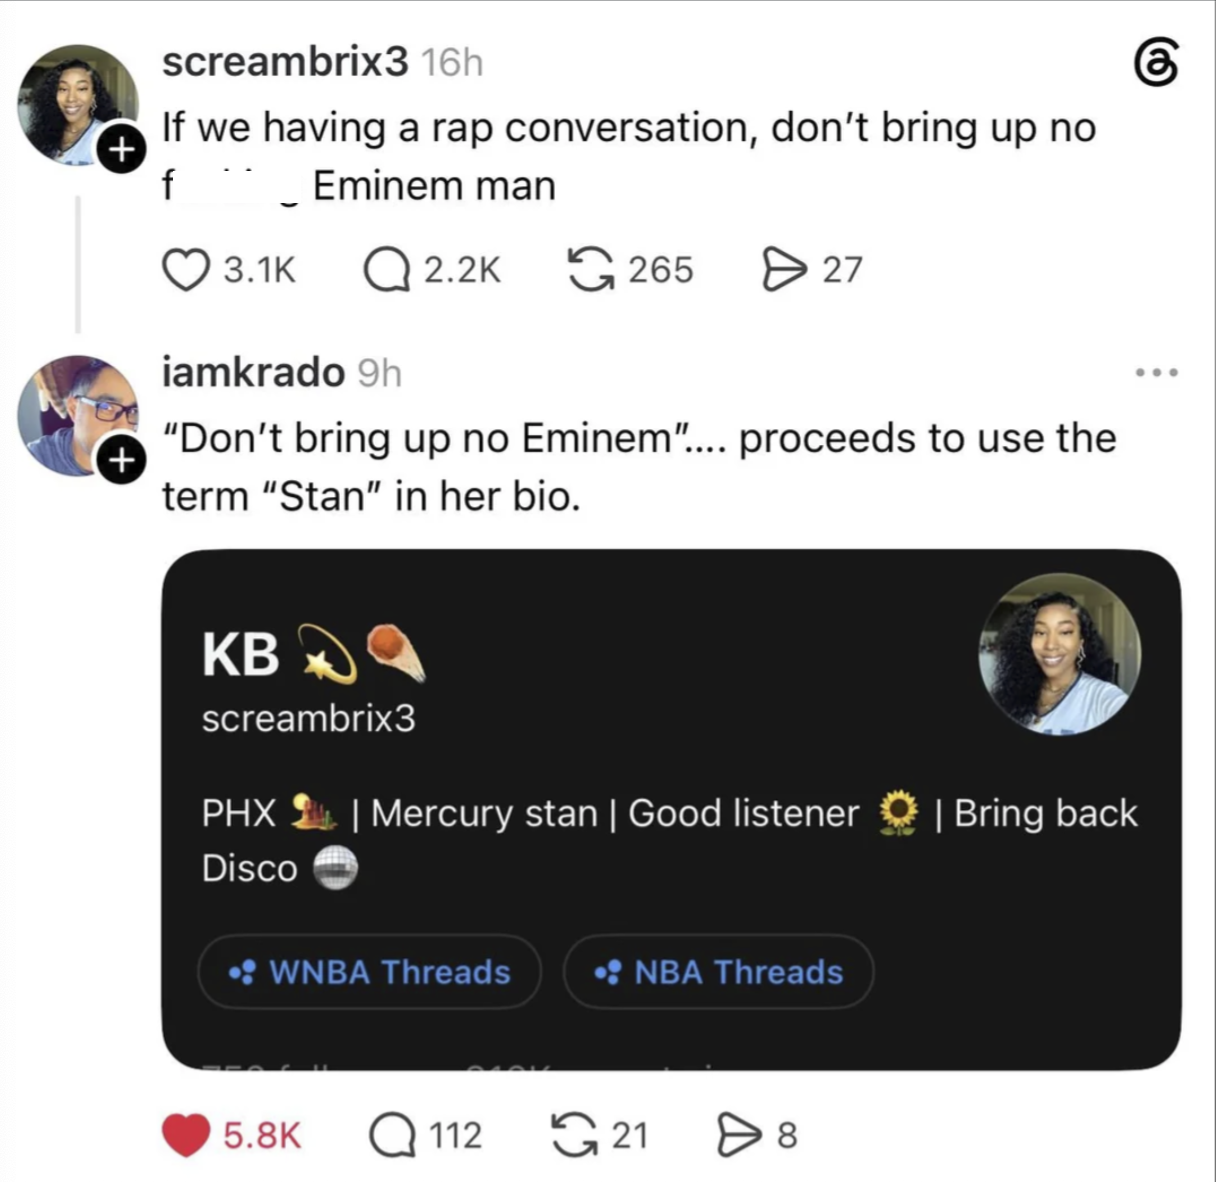Open the screambrix3 username link
The height and width of the screenshot is (1182, 1216).
(x=285, y=62)
